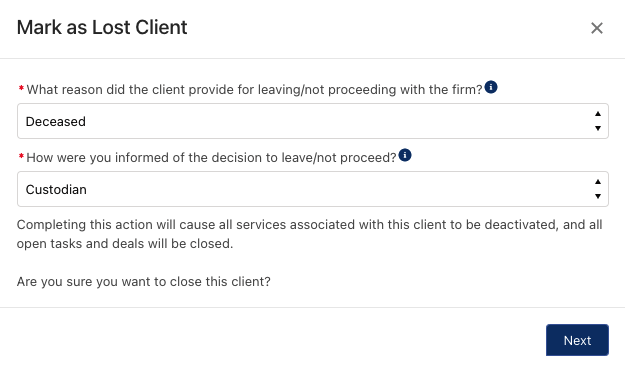Click the 'What reason did the client provide' label

coord(254,90)
